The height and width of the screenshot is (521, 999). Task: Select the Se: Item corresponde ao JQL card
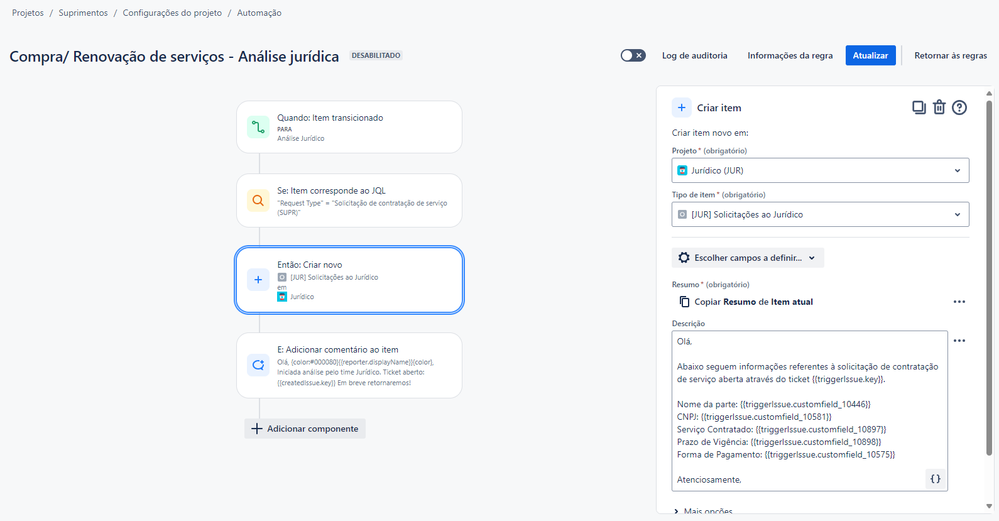click(349, 201)
